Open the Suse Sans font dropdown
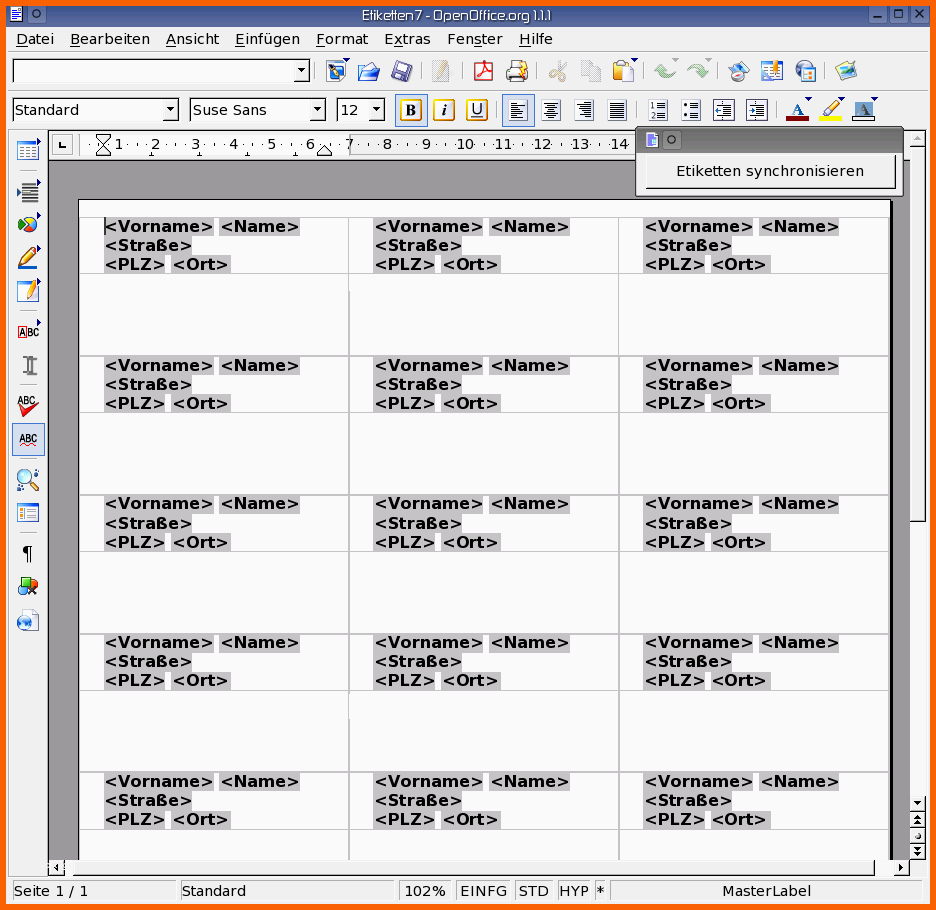Image resolution: width=936 pixels, height=910 pixels. (x=318, y=110)
